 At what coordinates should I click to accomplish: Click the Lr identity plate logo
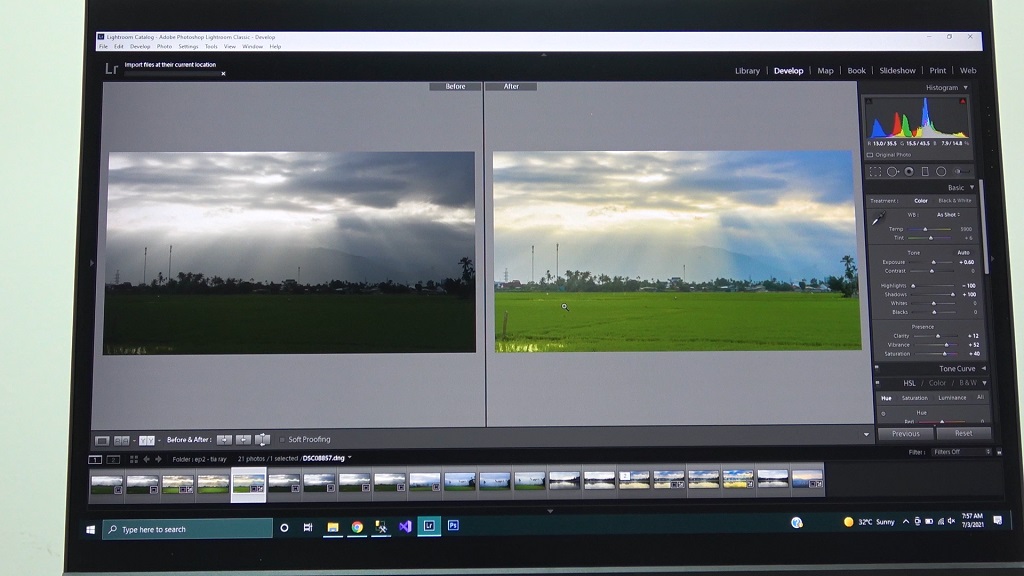tap(111, 69)
